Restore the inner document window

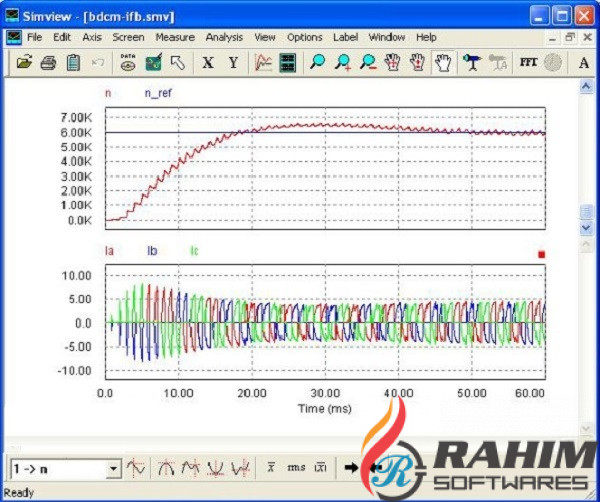(570, 37)
